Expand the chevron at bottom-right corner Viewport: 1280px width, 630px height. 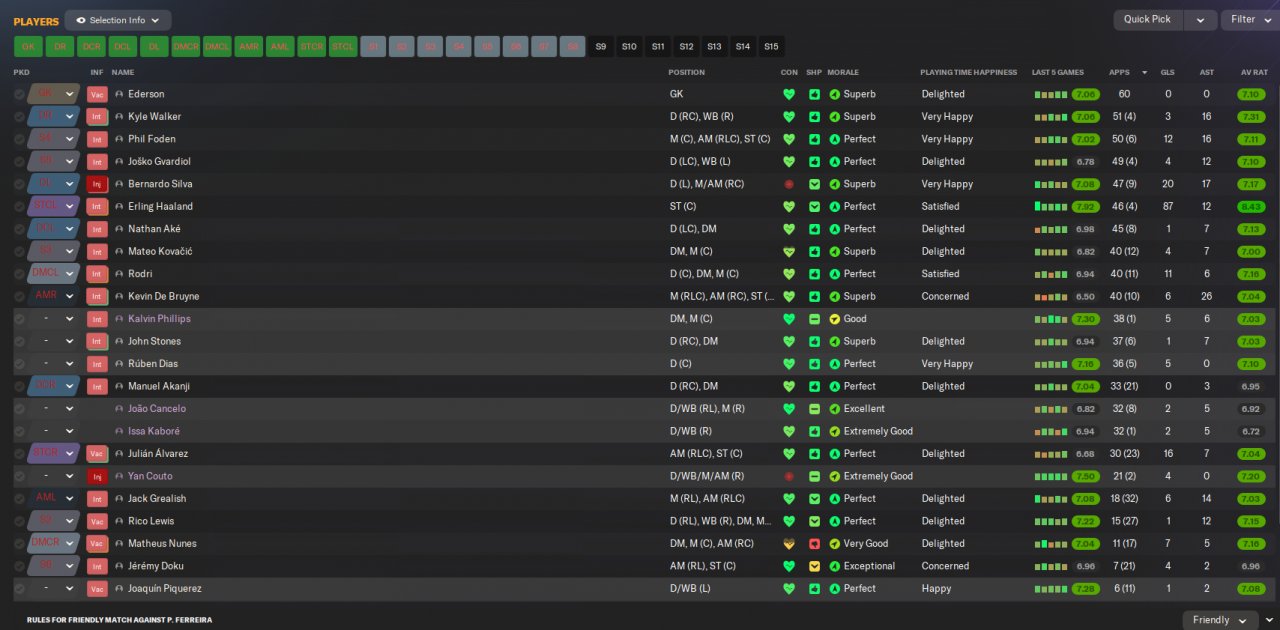tap(1269, 620)
